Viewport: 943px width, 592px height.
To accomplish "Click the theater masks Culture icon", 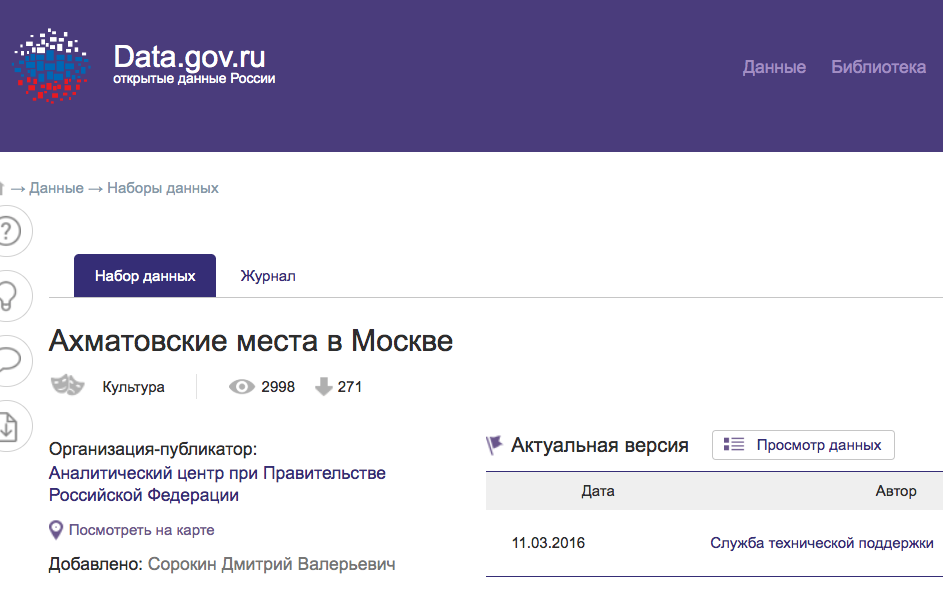I will click(67, 386).
